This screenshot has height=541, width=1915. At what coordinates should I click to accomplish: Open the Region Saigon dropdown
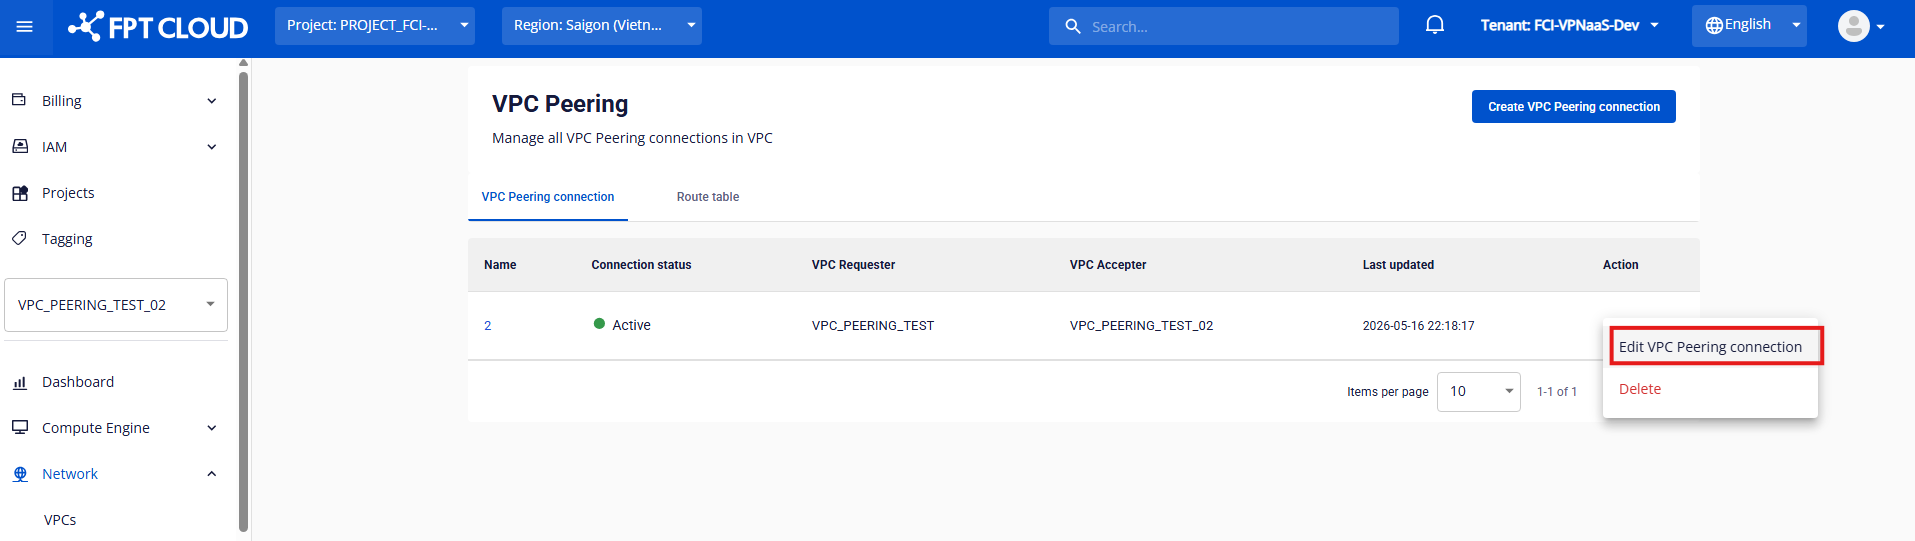602,26
